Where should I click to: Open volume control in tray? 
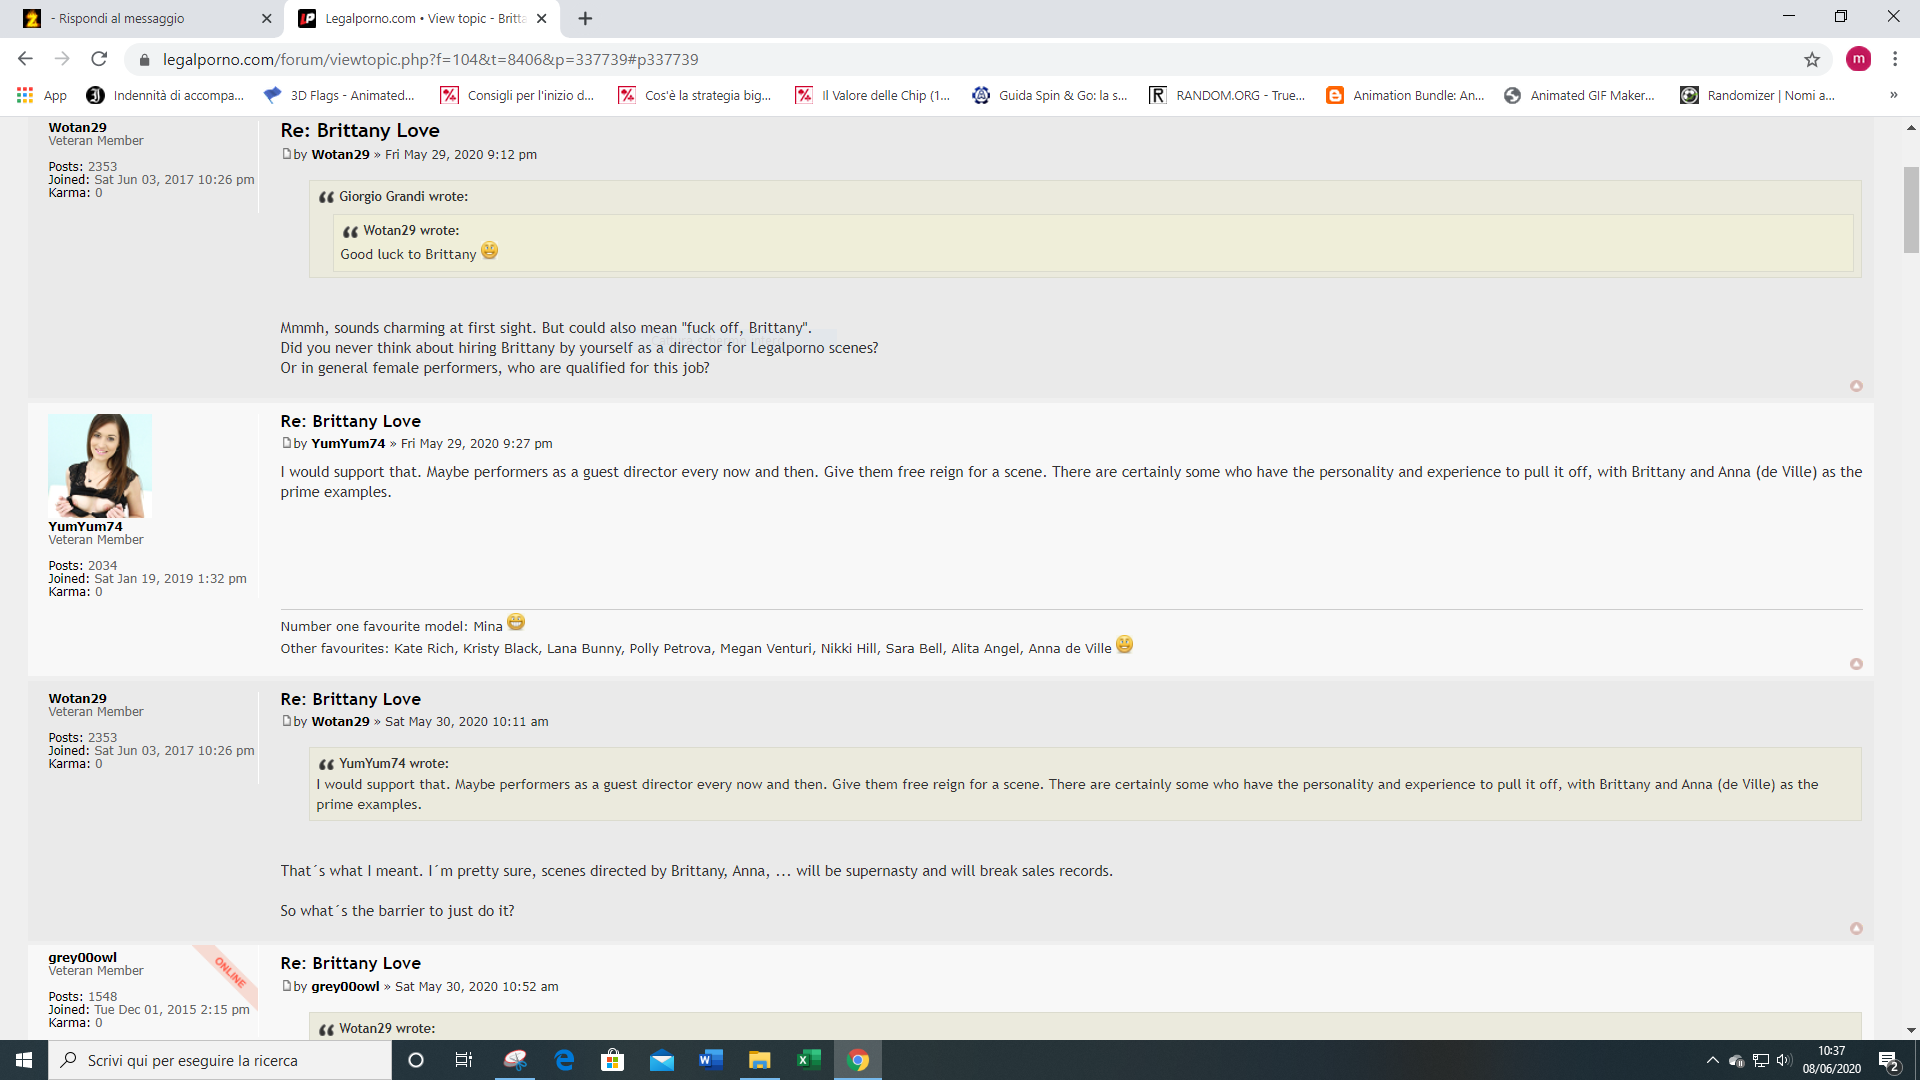1785,1060
